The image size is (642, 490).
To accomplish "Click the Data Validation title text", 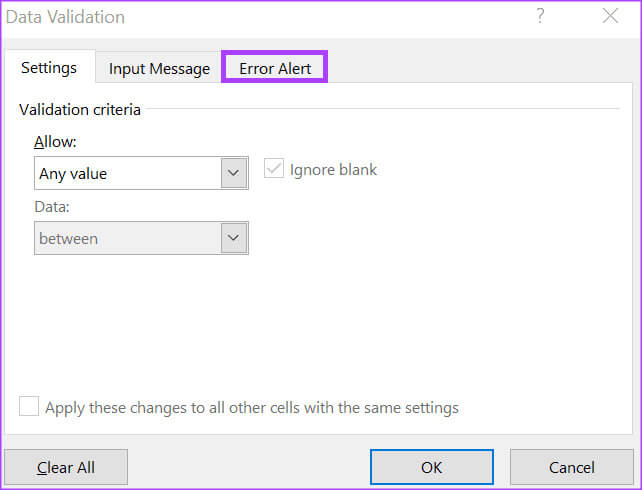I will 66,17.
